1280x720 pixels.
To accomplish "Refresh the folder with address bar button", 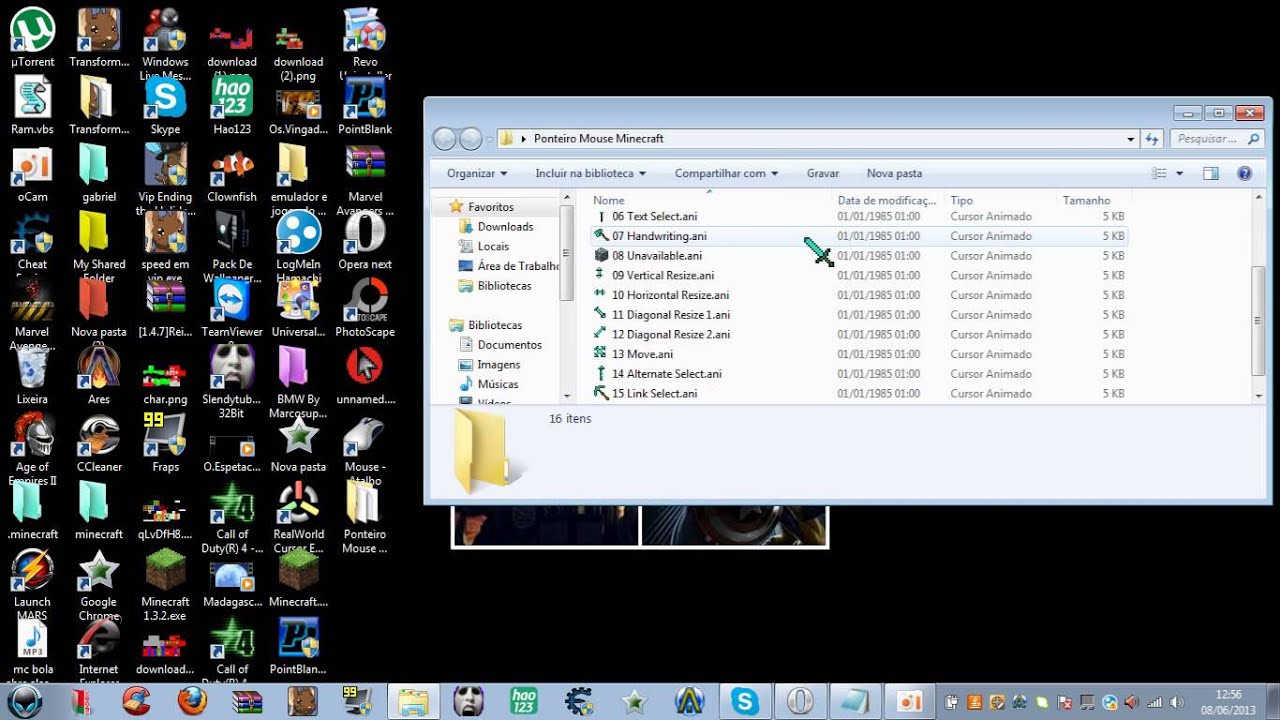I will click(x=1152, y=139).
